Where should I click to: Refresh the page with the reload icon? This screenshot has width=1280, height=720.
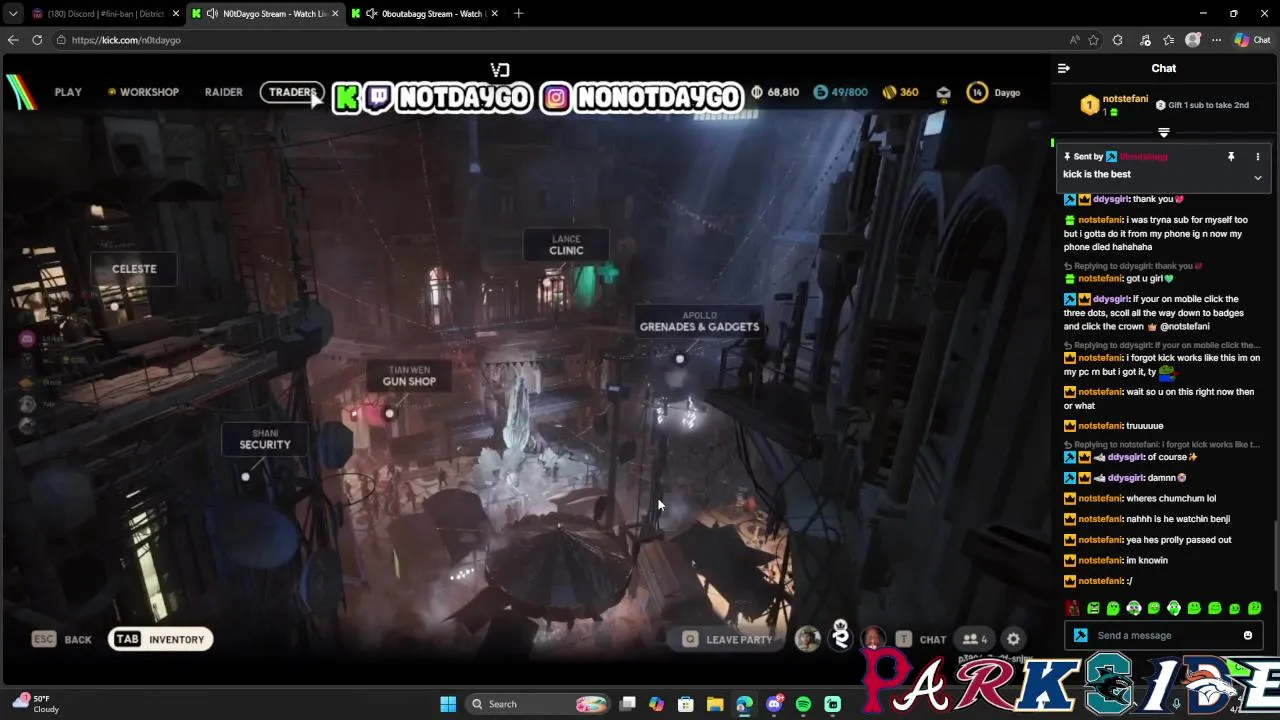pyautogui.click(x=37, y=40)
